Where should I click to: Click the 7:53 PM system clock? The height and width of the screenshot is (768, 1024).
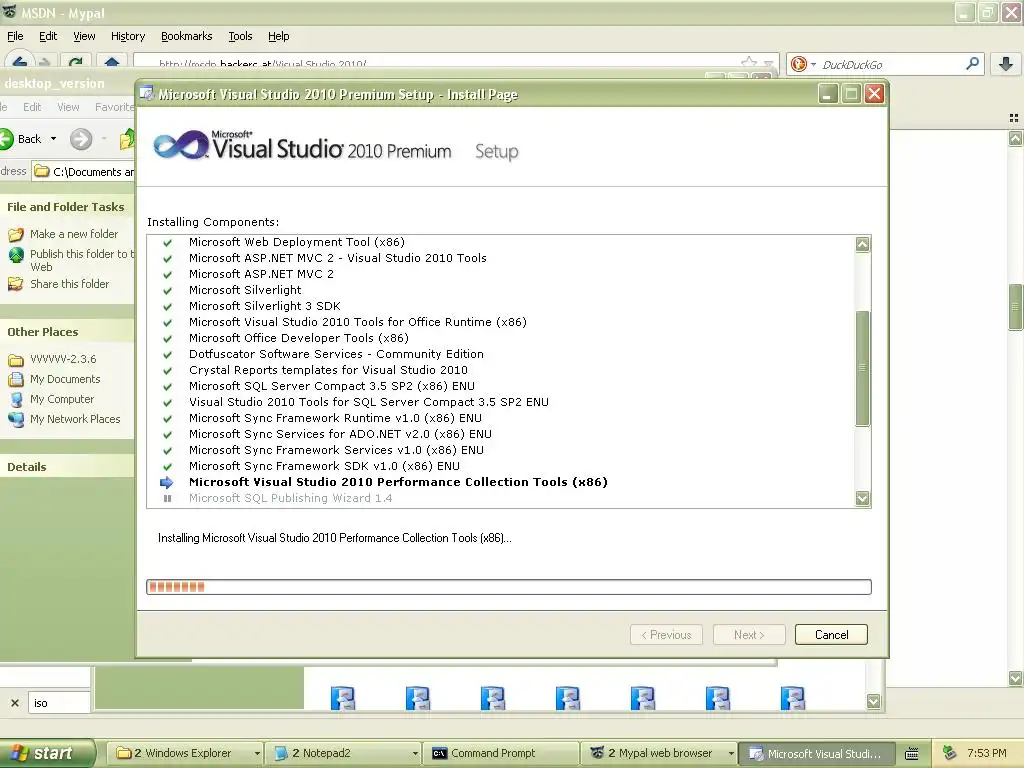click(x=986, y=753)
